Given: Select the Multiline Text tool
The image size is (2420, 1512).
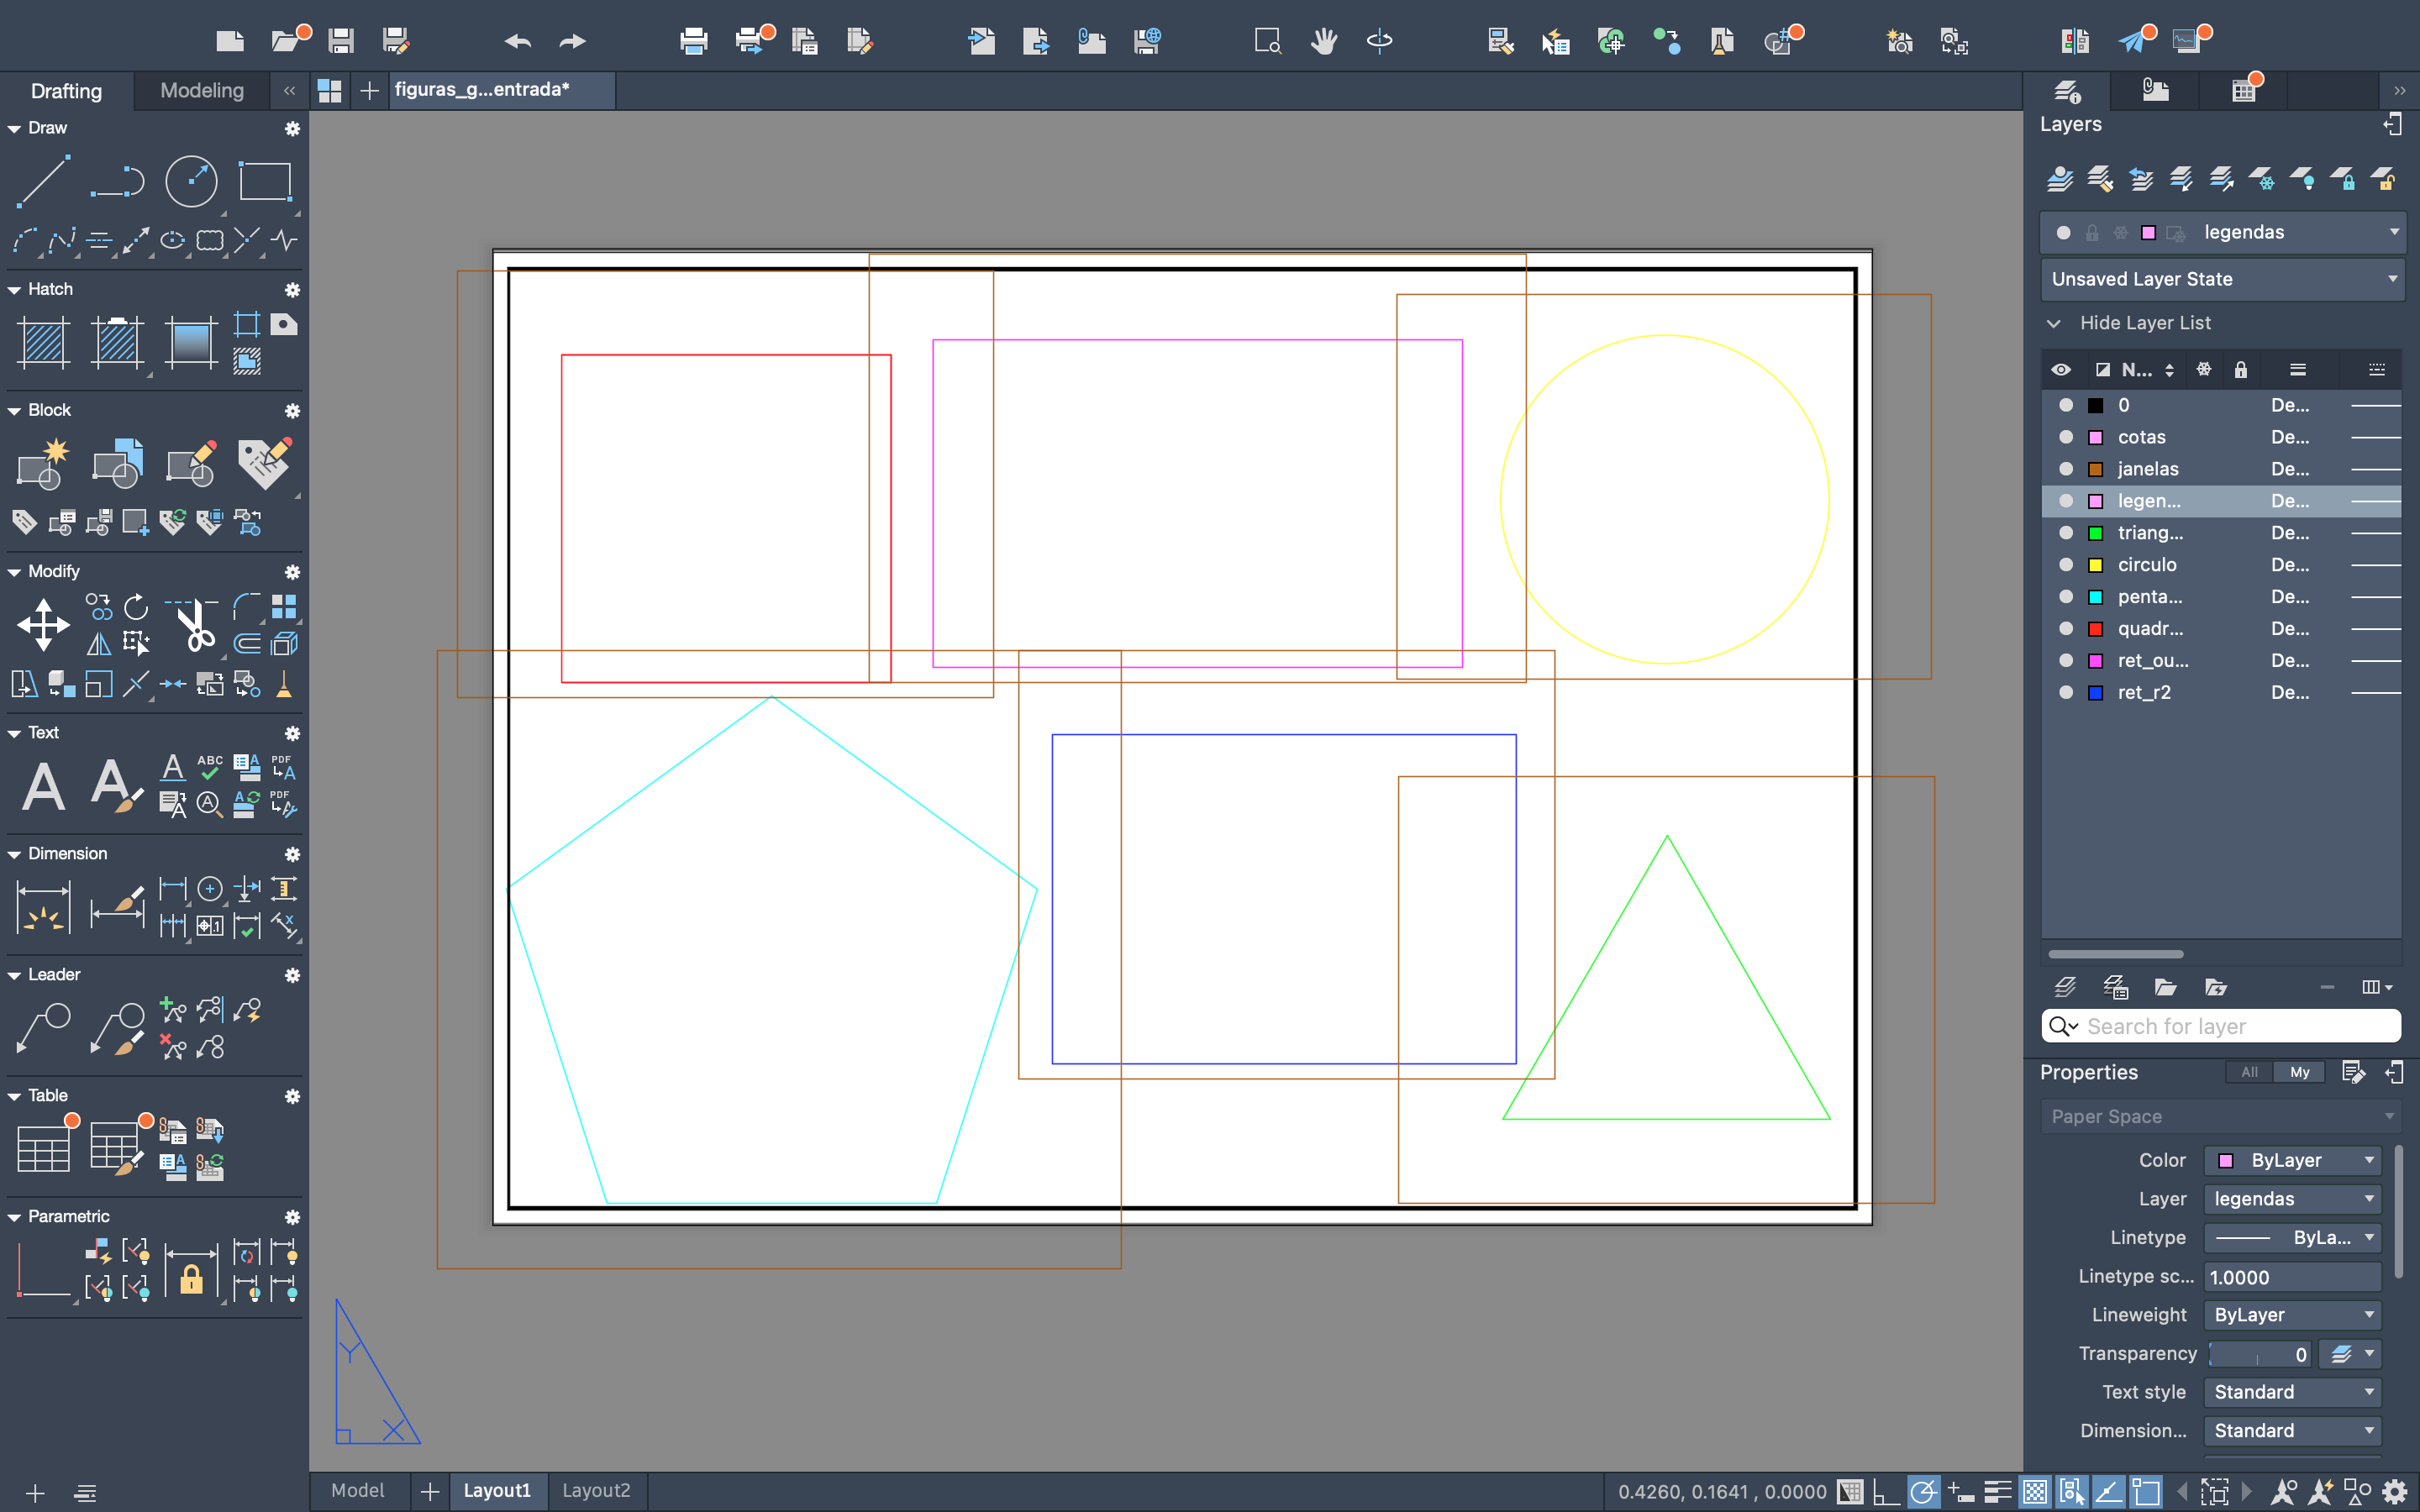Looking at the screenshot, I should pyautogui.click(x=43, y=786).
